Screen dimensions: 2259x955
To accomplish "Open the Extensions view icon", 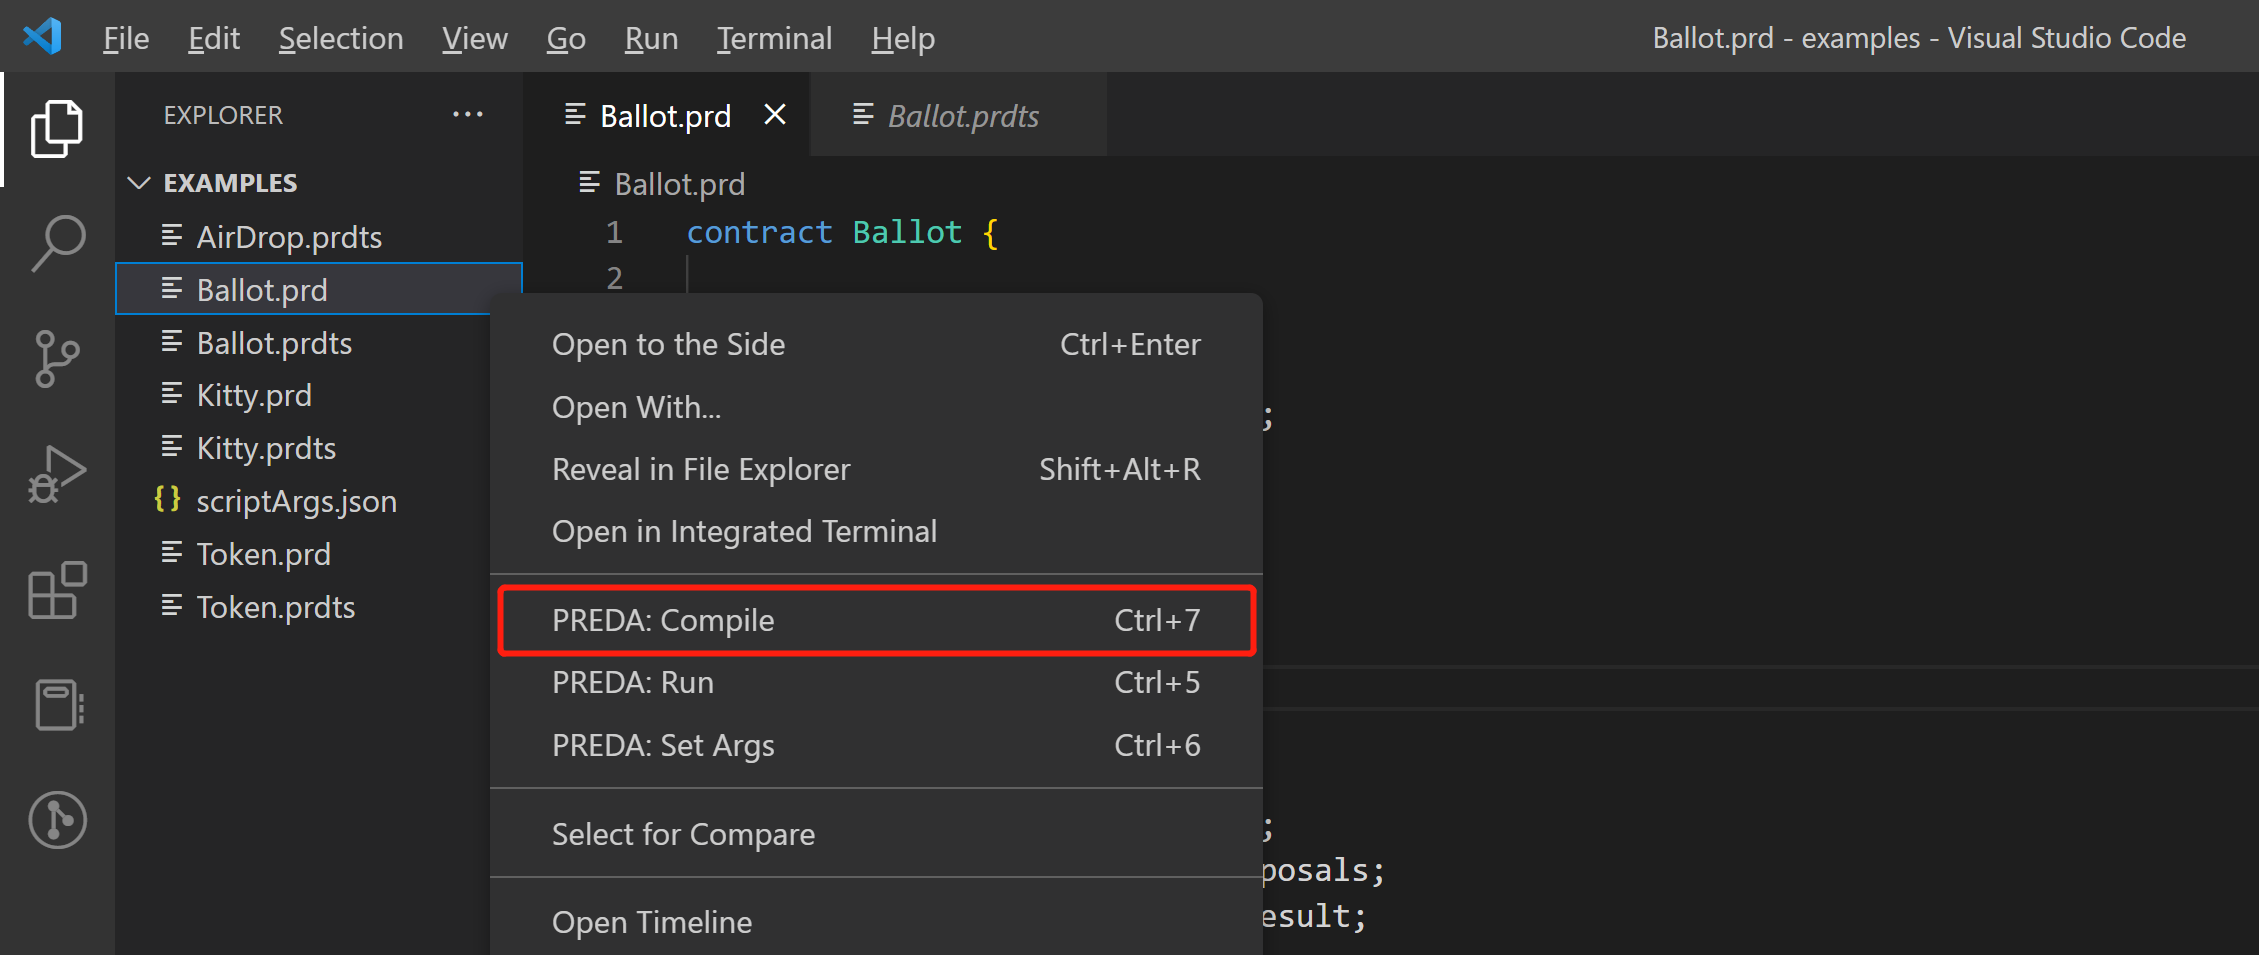I will point(57,590).
